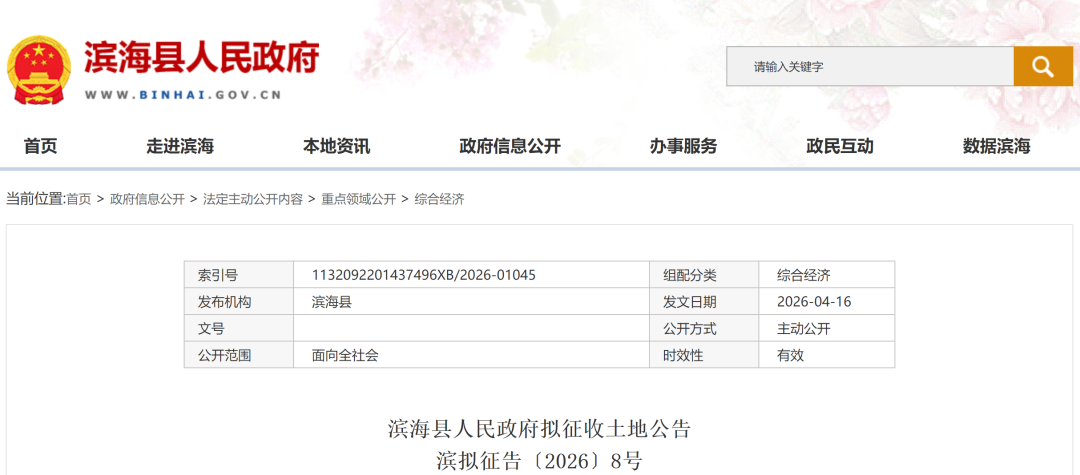The image size is (1080, 475).
Task: Click the announcement title 滨海县人民政府拟征收土地公告
Action: pyautogui.click(x=539, y=430)
